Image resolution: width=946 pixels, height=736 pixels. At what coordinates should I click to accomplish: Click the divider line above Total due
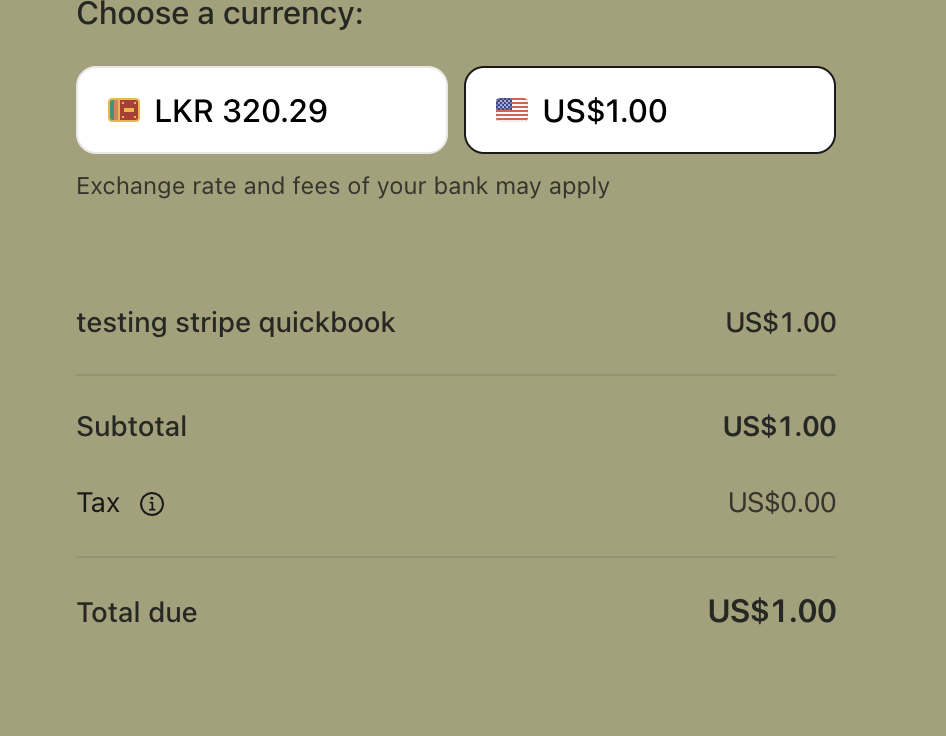pos(456,557)
